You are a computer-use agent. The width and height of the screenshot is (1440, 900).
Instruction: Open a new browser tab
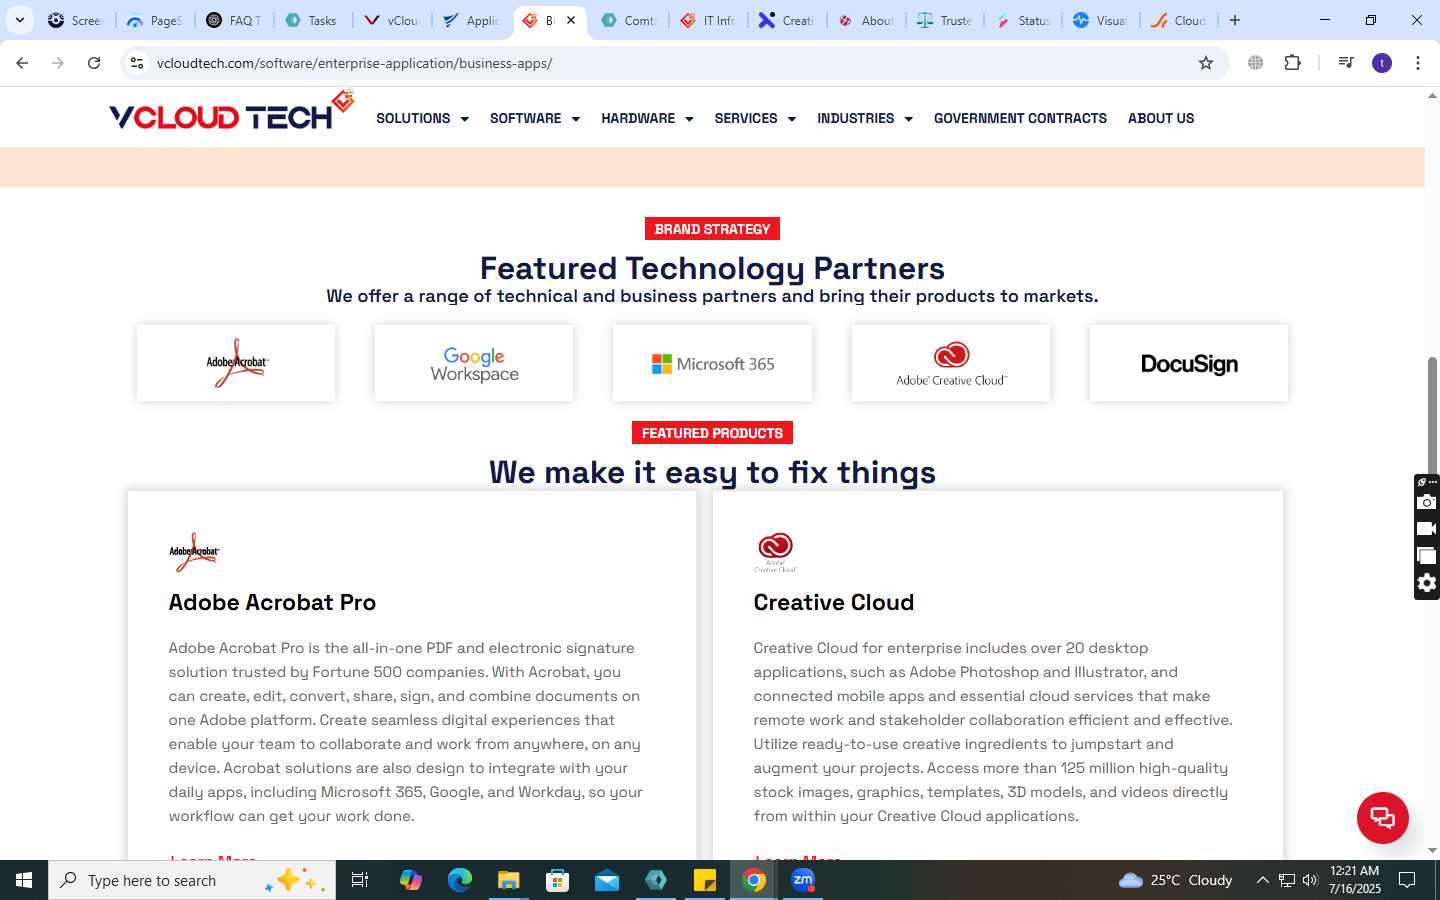tap(1235, 20)
